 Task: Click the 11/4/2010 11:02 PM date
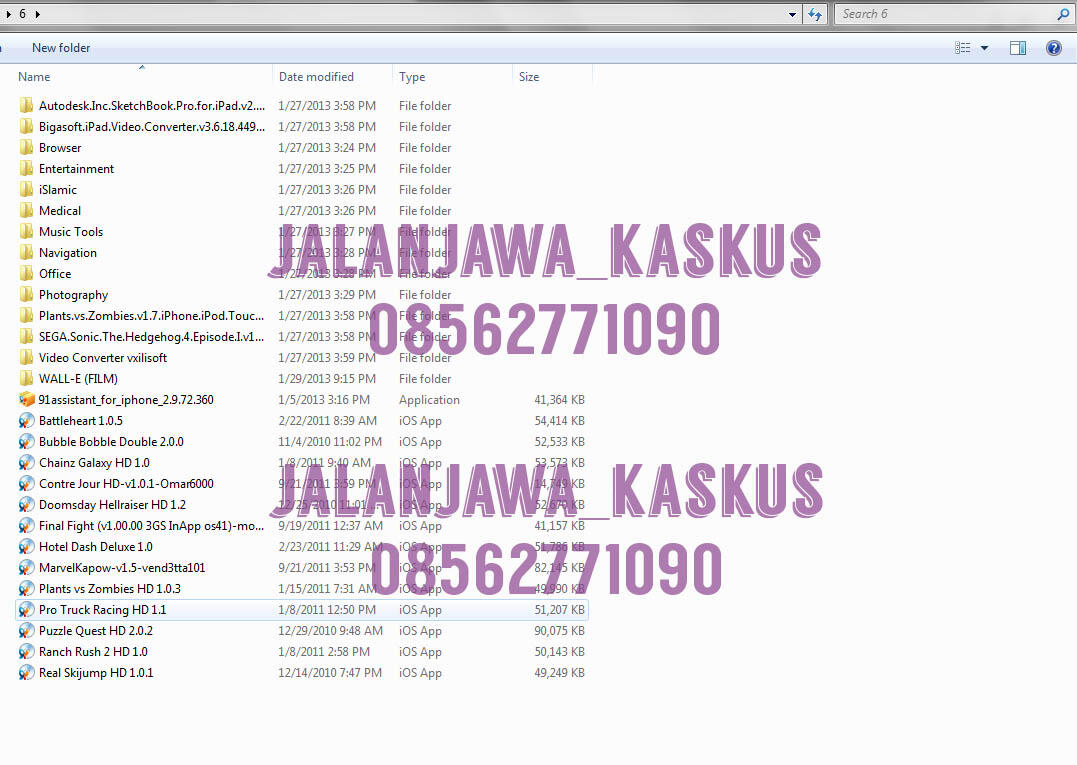330,442
